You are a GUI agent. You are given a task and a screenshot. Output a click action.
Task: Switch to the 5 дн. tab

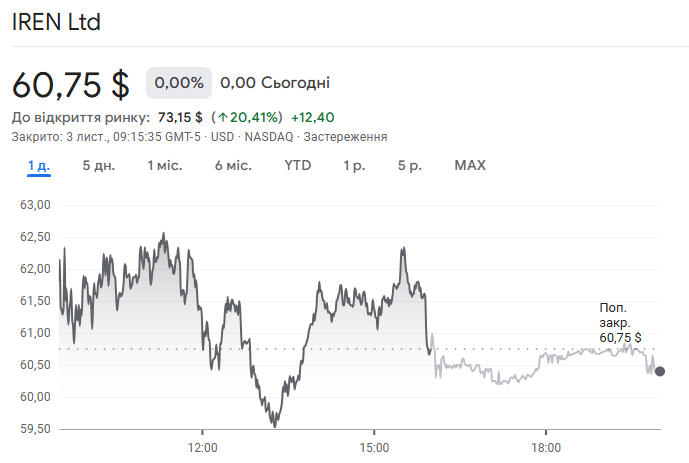[x=99, y=165]
